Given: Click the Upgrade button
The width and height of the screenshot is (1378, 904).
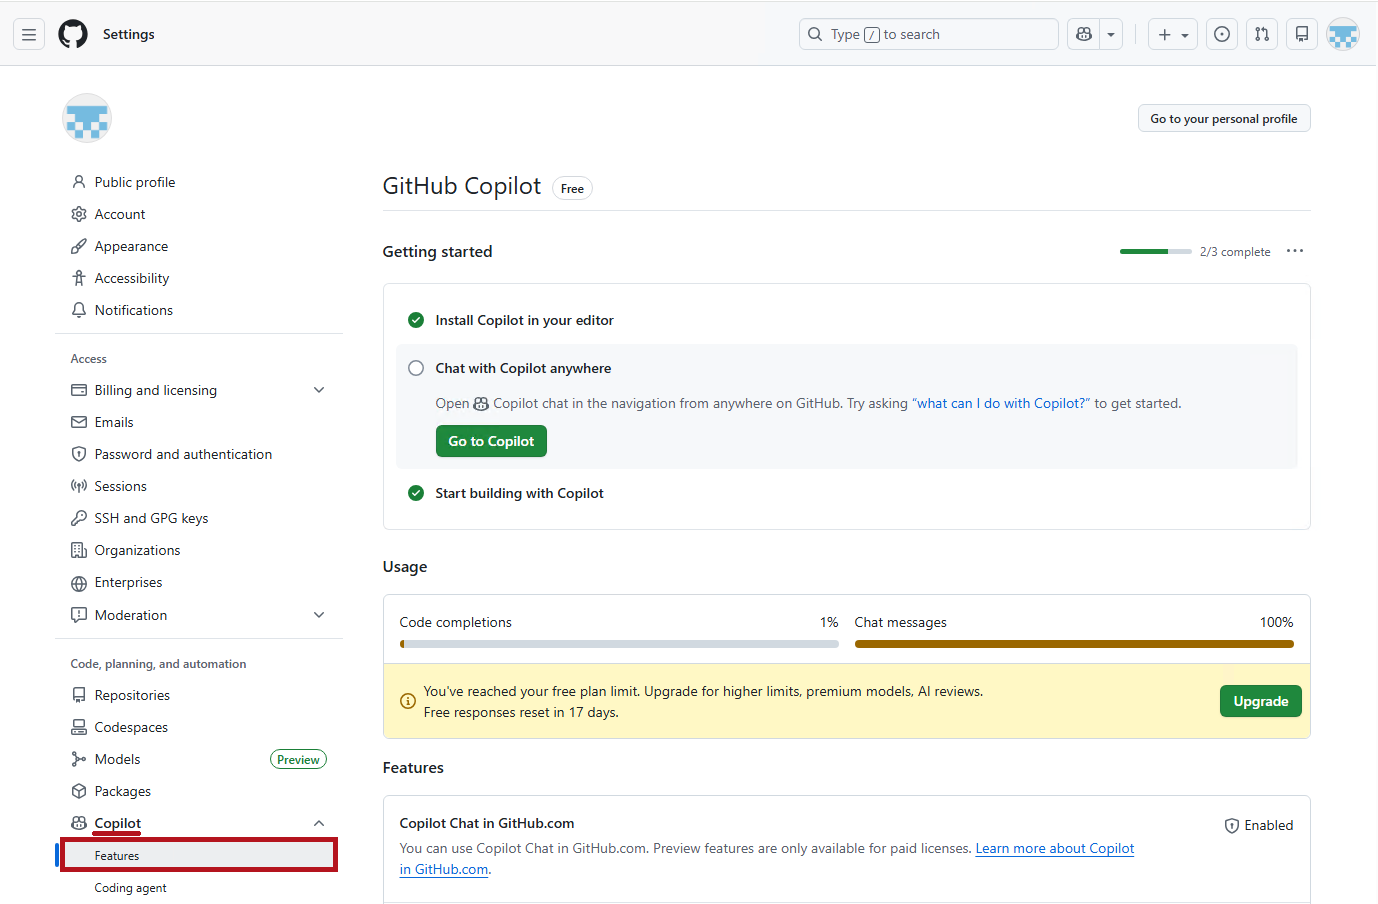Looking at the screenshot, I should point(1260,701).
